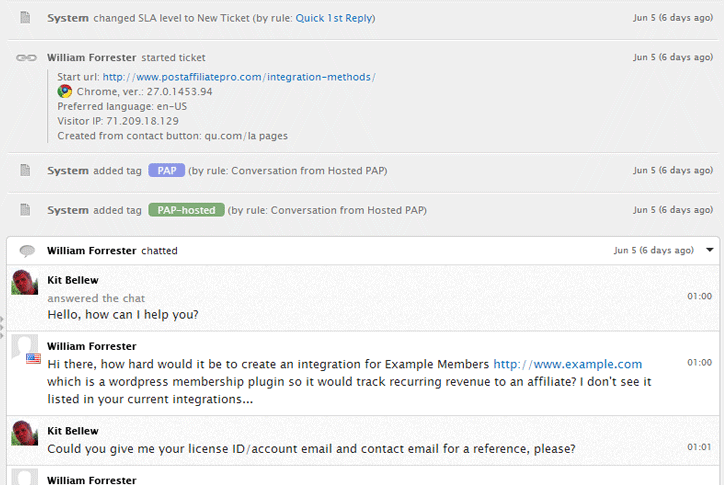Open the Quick 1st Reply rule link
The height and width of the screenshot is (485, 724).
(x=335, y=19)
